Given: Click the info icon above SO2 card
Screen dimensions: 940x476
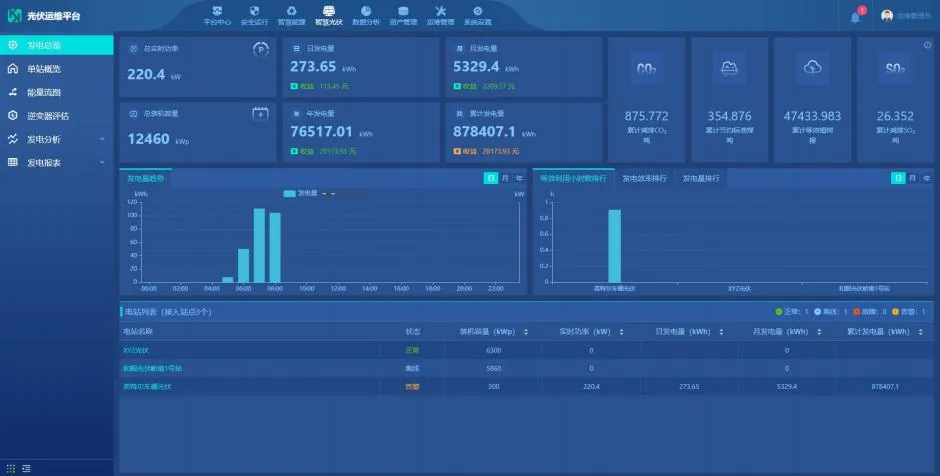Looking at the screenshot, I should [x=927, y=45].
